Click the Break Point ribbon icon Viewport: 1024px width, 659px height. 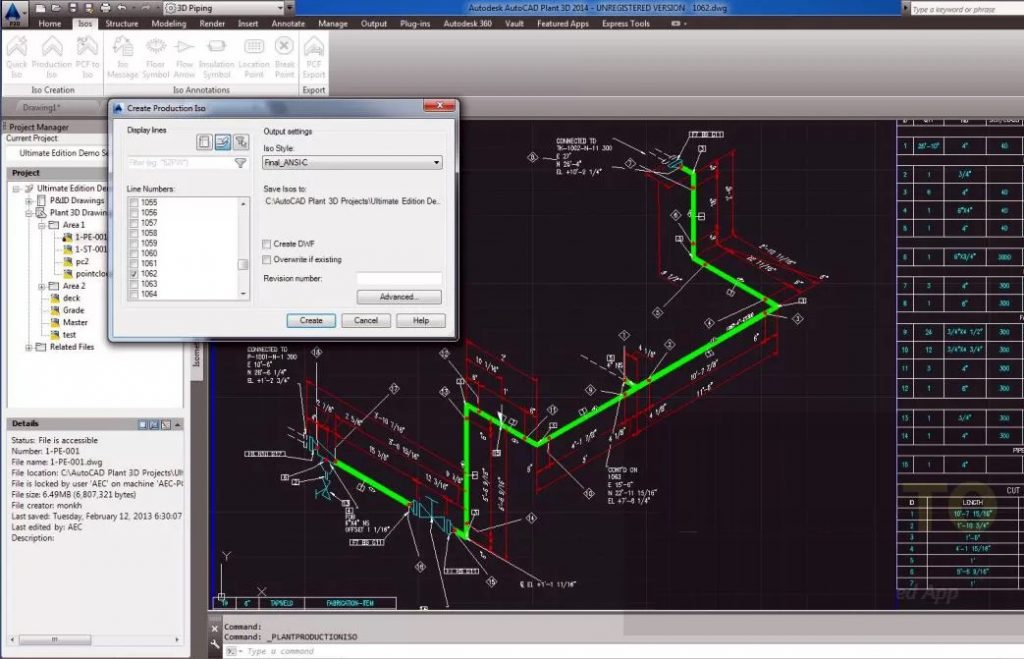pyautogui.click(x=284, y=57)
